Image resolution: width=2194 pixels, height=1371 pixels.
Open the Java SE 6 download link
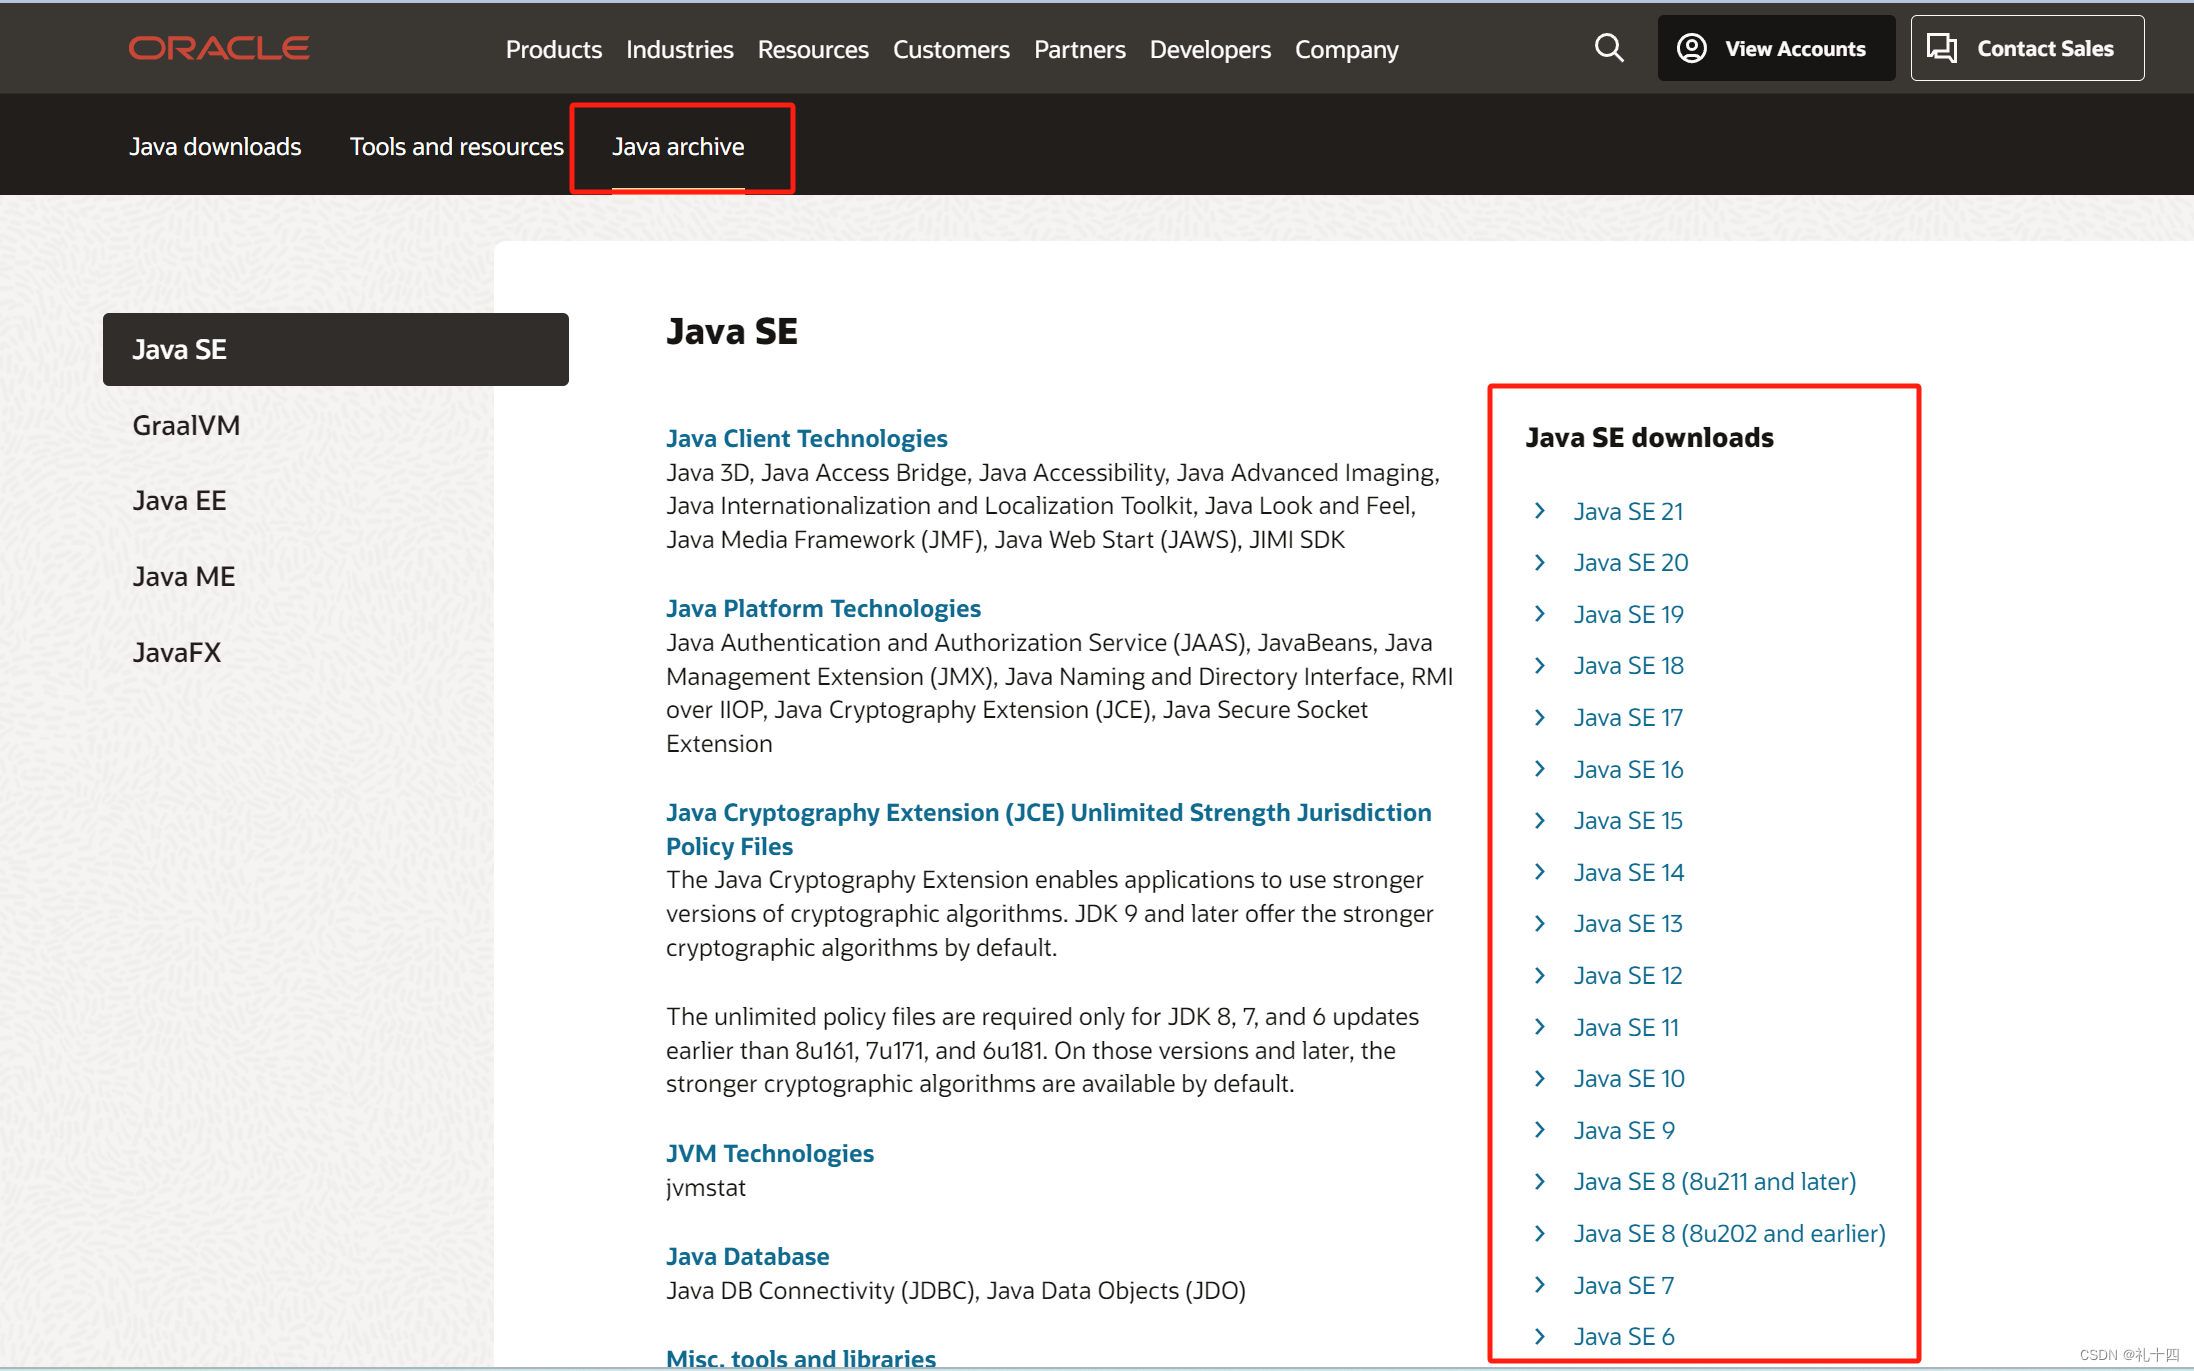click(1624, 1336)
